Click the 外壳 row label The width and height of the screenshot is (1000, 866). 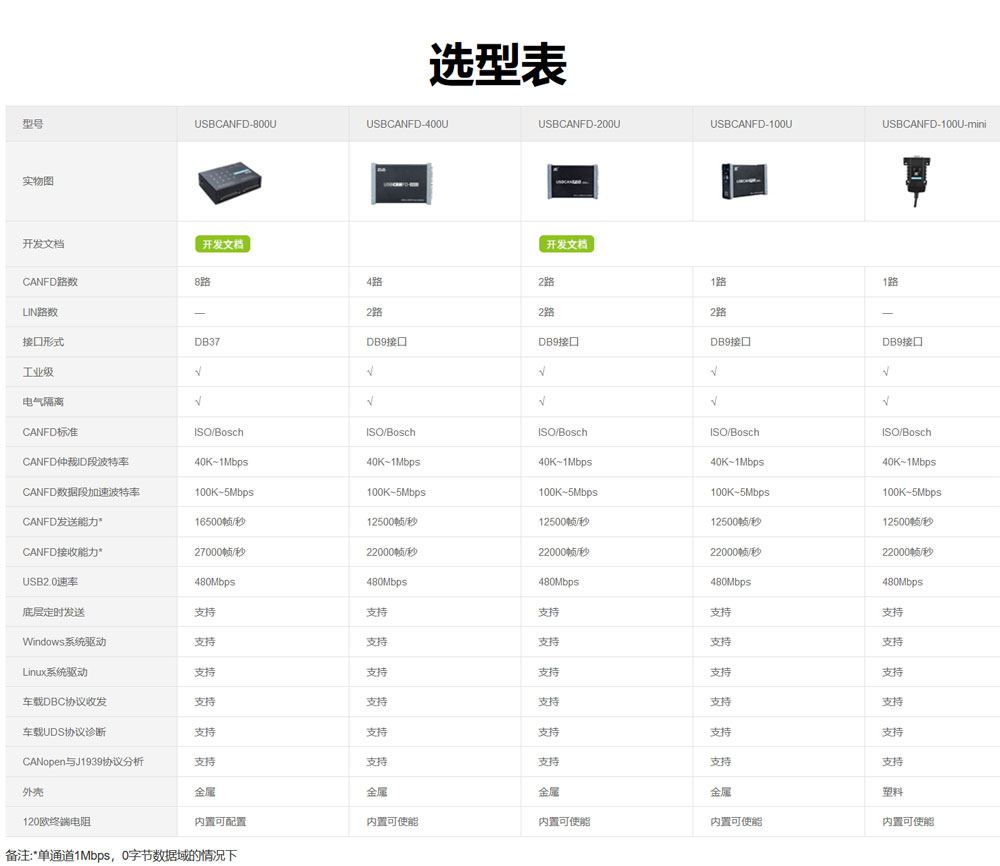[33, 792]
